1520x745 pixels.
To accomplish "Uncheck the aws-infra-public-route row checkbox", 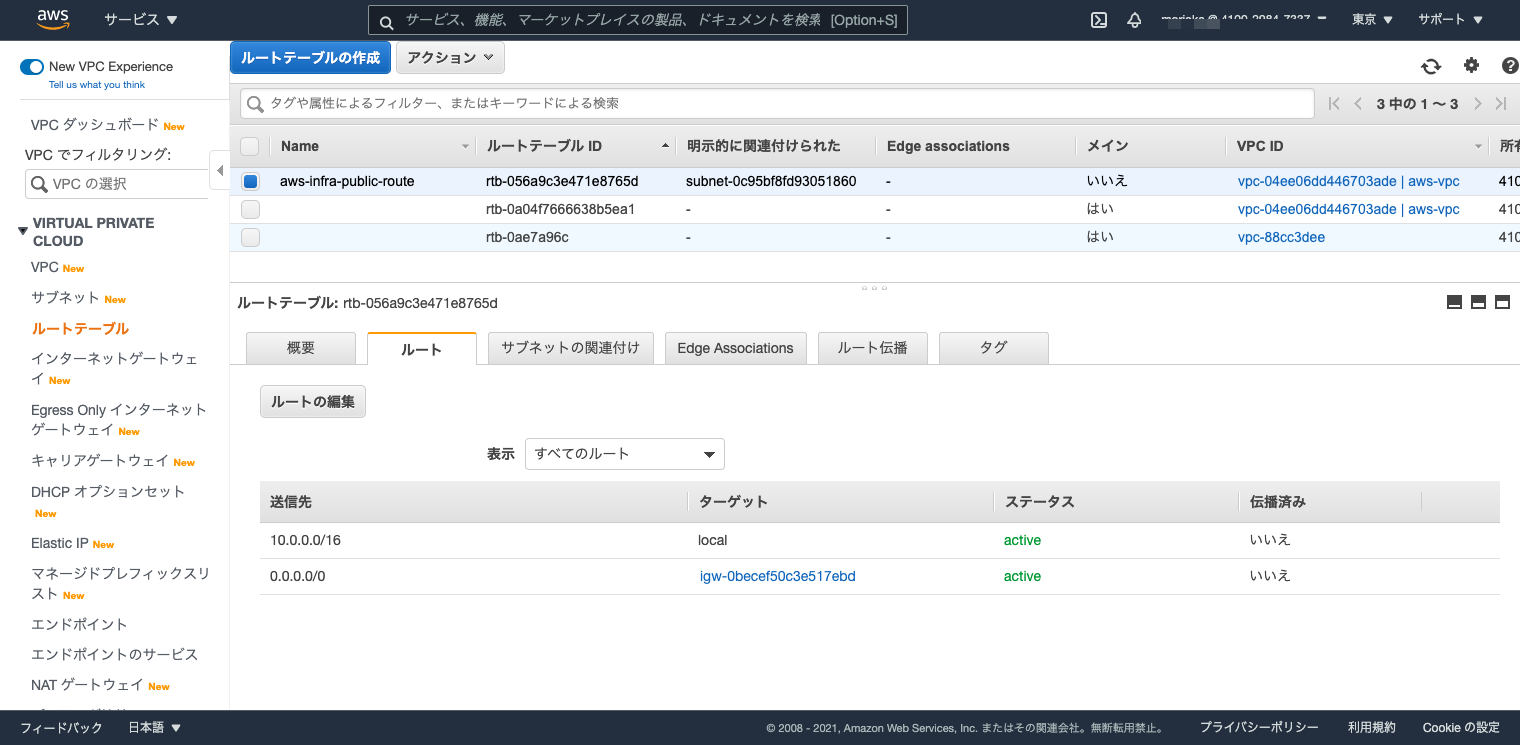I will (x=250, y=182).
